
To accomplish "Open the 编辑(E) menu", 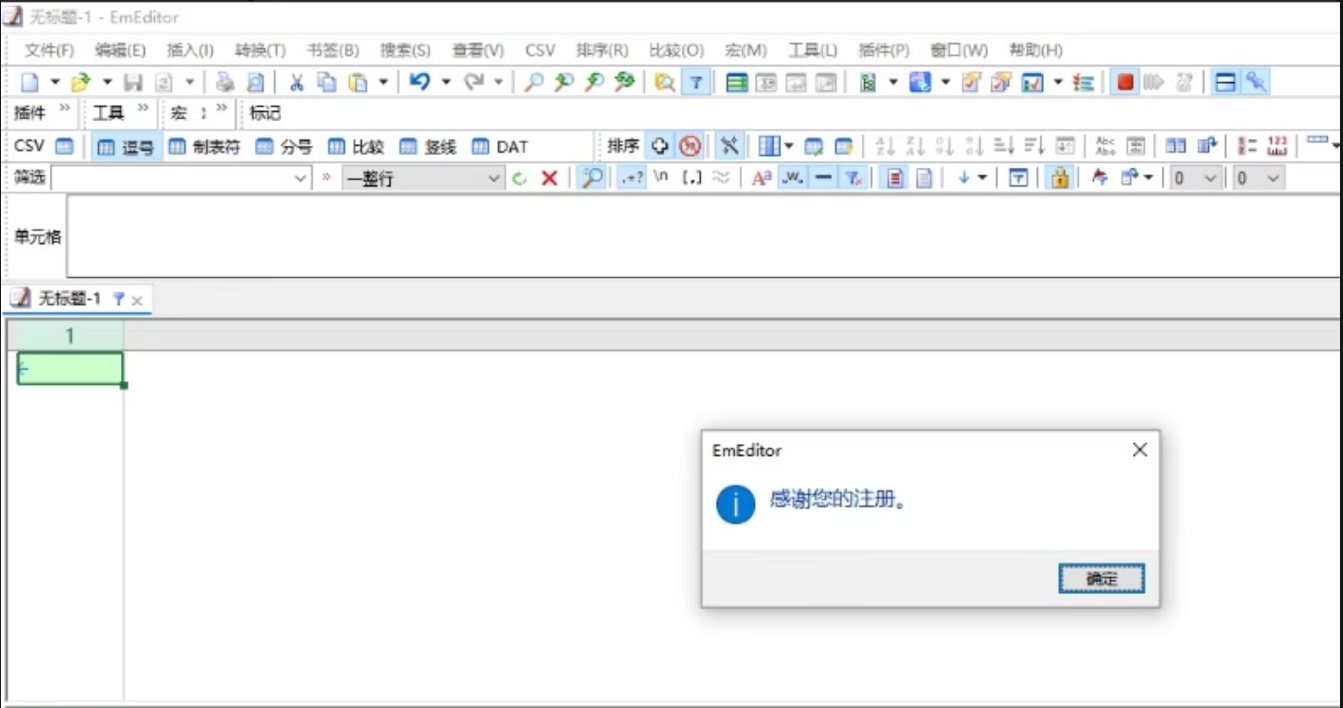I will click(x=120, y=50).
